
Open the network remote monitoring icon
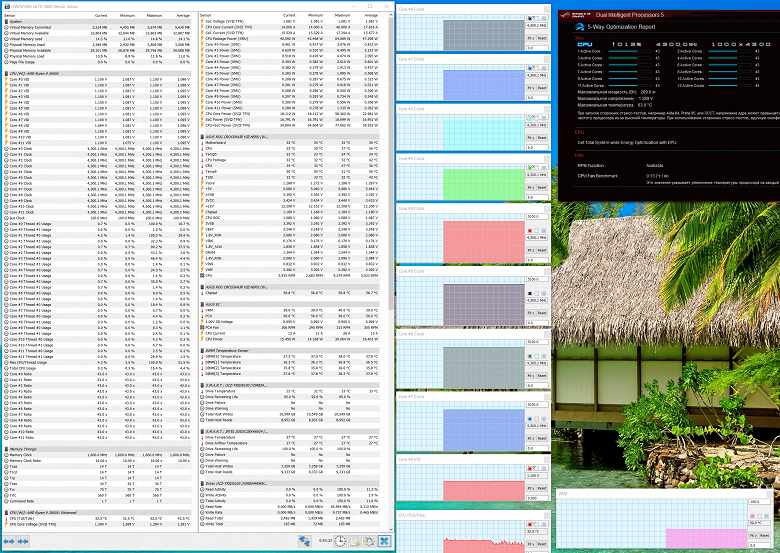304,541
